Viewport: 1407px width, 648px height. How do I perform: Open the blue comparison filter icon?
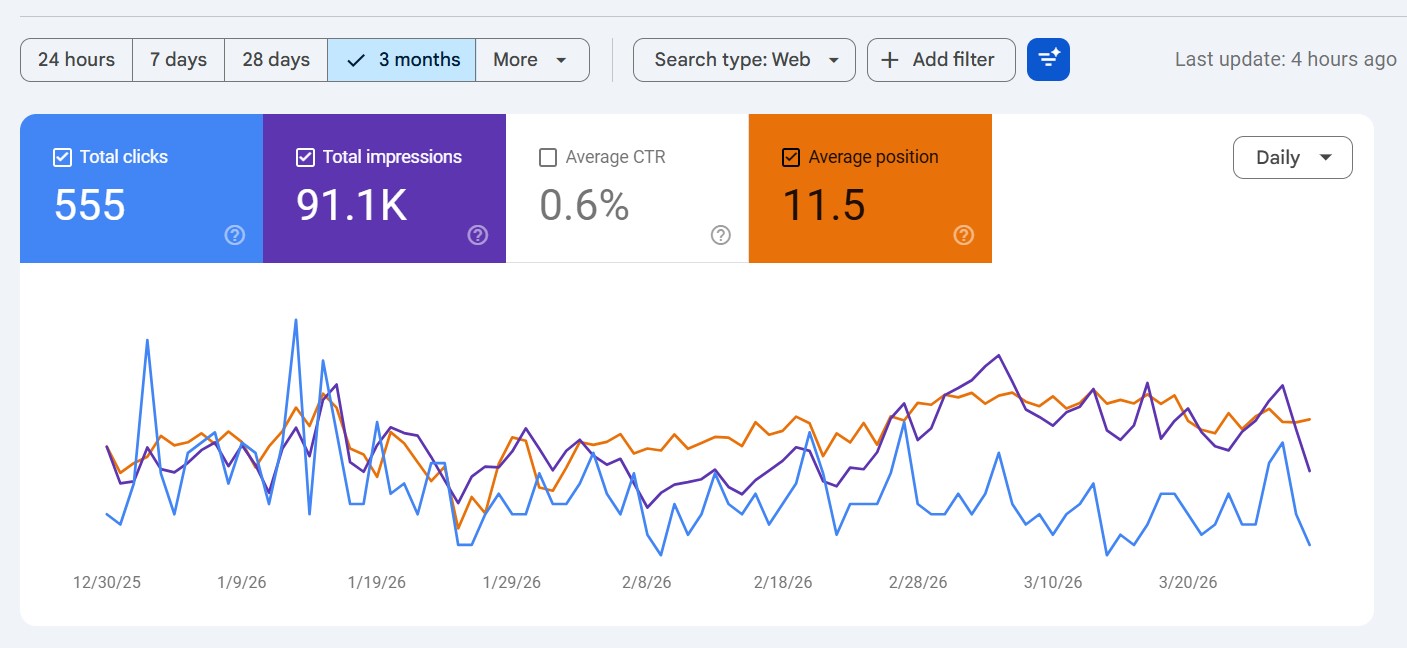point(1048,59)
